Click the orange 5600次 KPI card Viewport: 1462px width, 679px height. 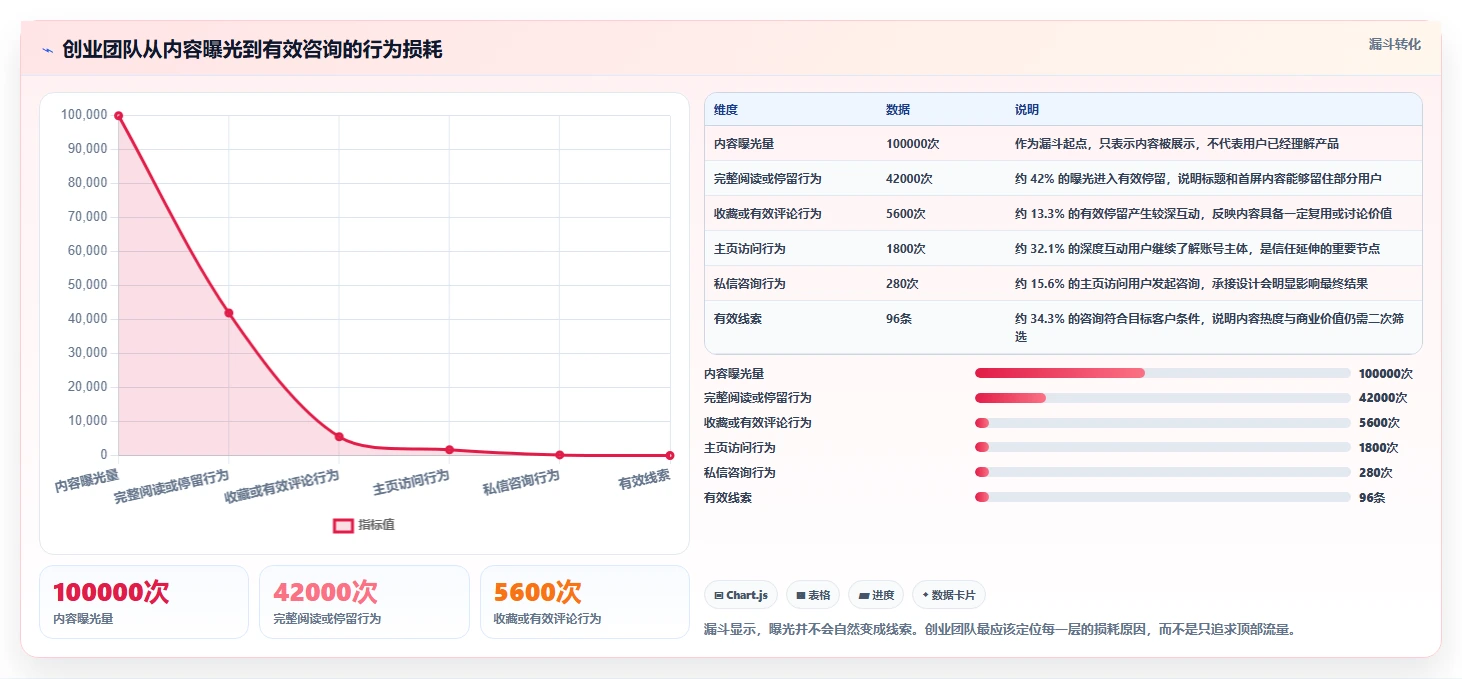(585, 602)
